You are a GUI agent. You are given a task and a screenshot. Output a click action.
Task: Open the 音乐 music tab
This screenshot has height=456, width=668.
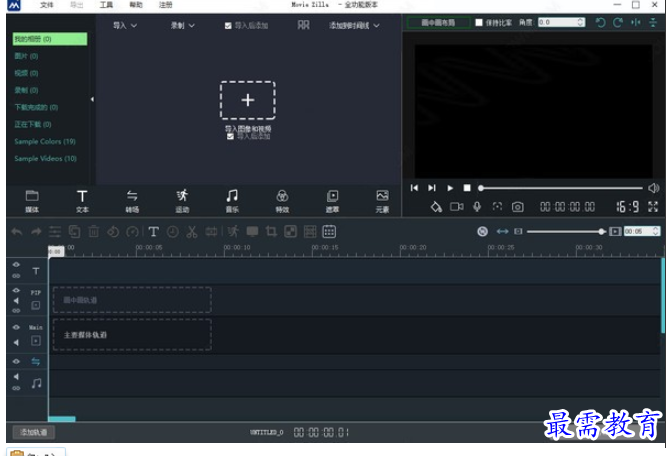232,201
